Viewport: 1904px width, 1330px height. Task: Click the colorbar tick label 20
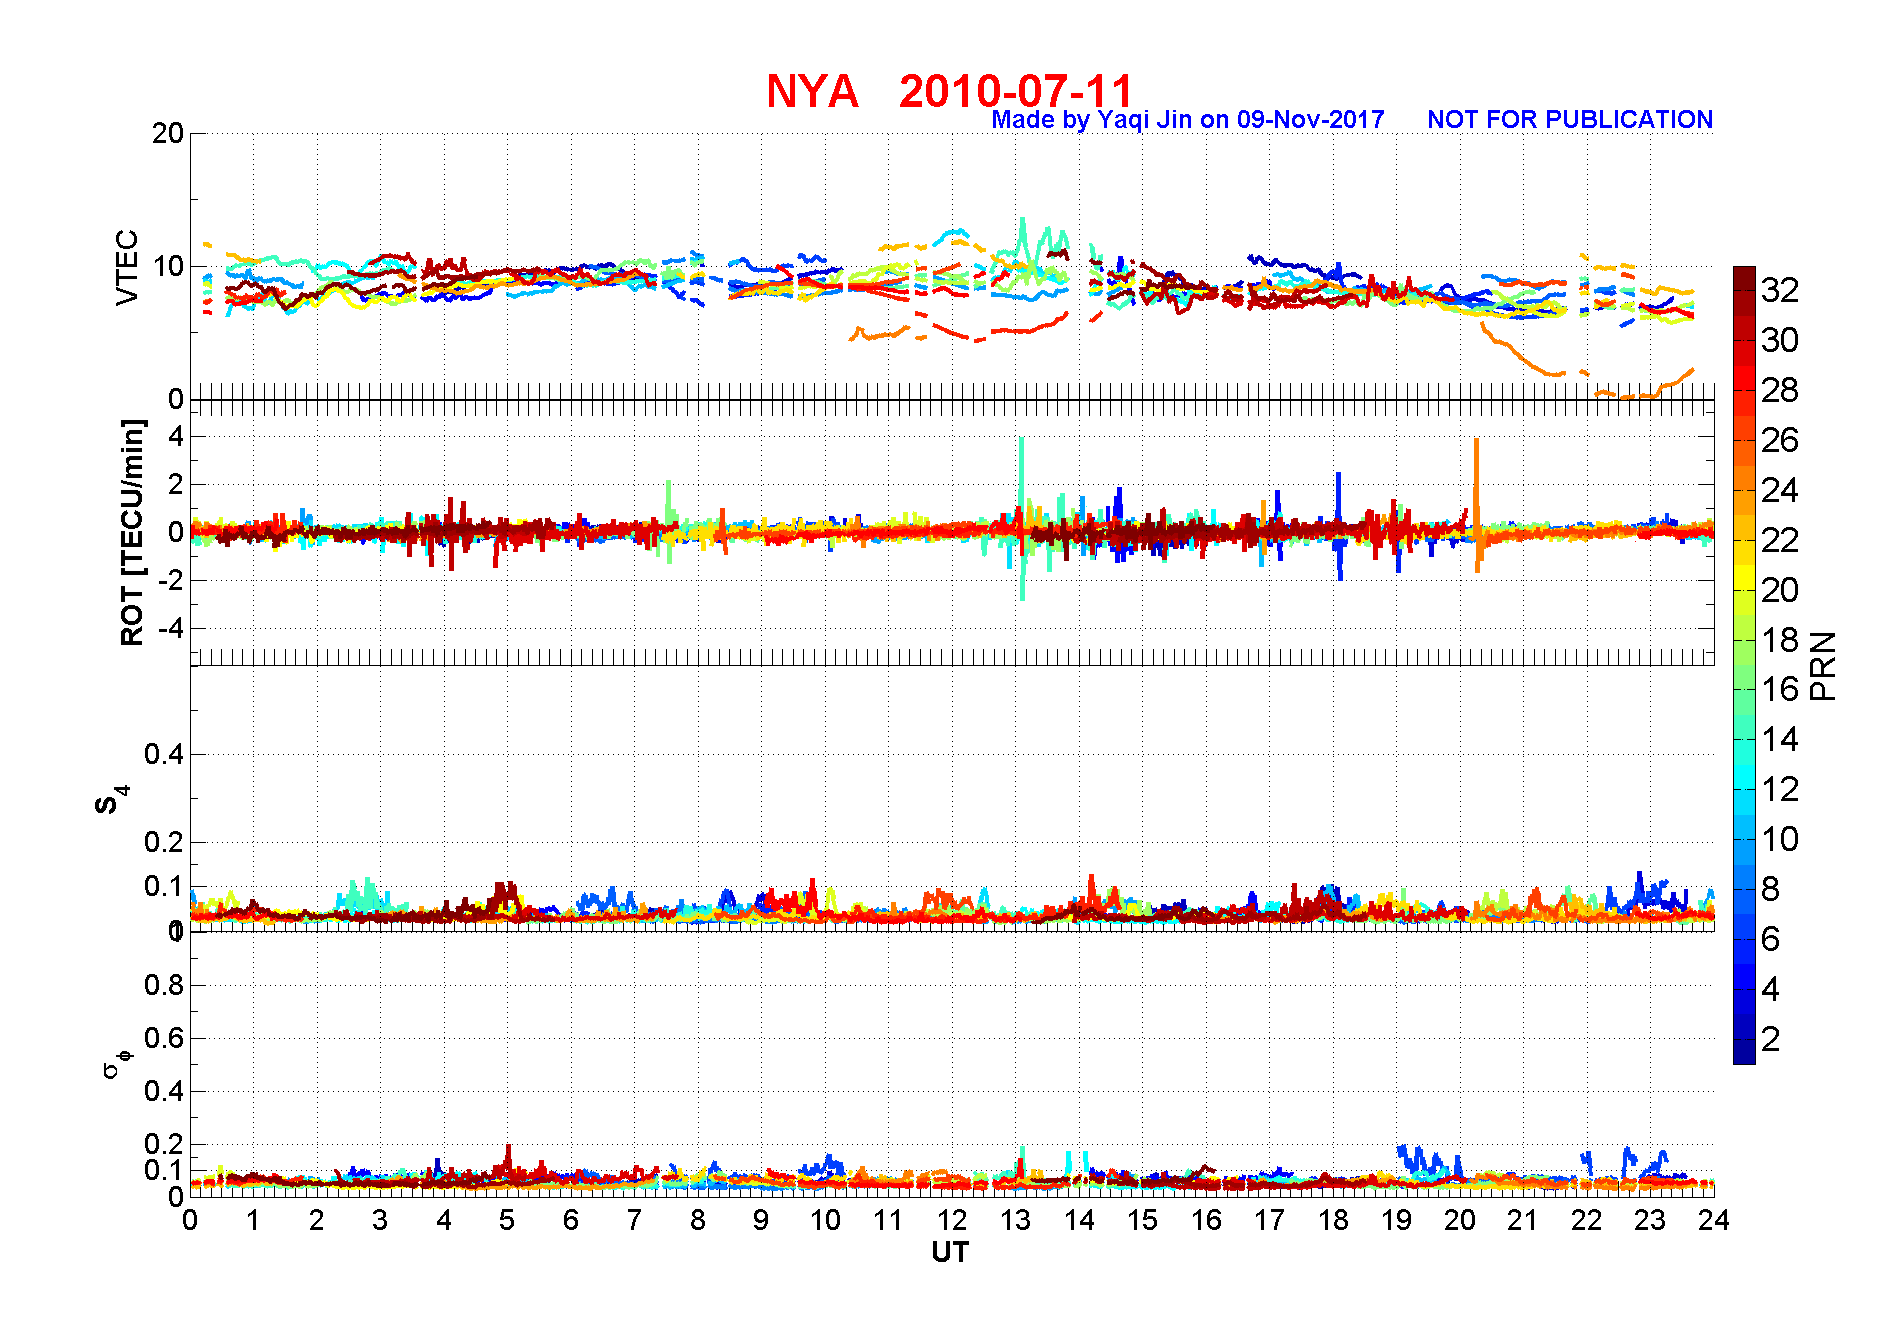[1780, 590]
